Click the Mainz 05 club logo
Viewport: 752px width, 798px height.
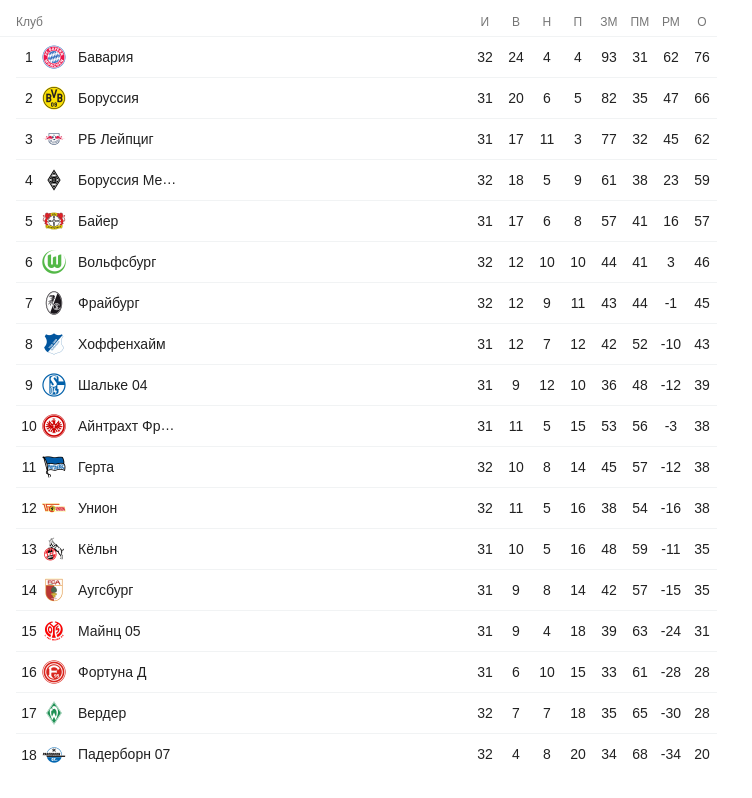[54, 631]
